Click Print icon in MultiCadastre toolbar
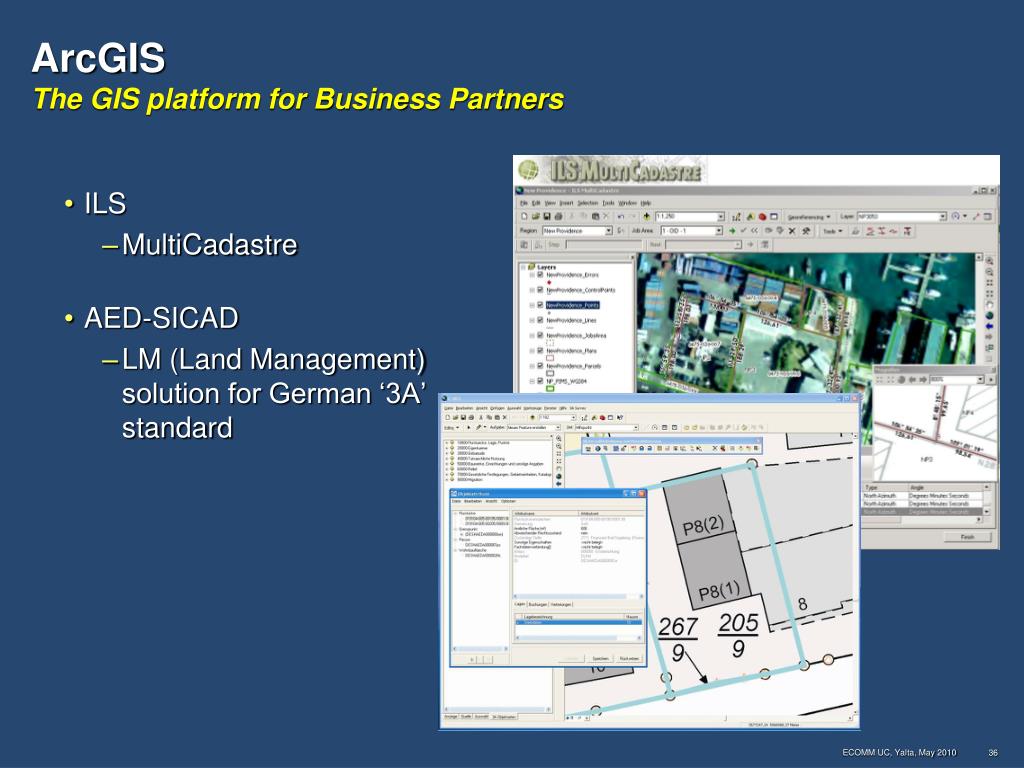1024x768 pixels. click(x=558, y=216)
